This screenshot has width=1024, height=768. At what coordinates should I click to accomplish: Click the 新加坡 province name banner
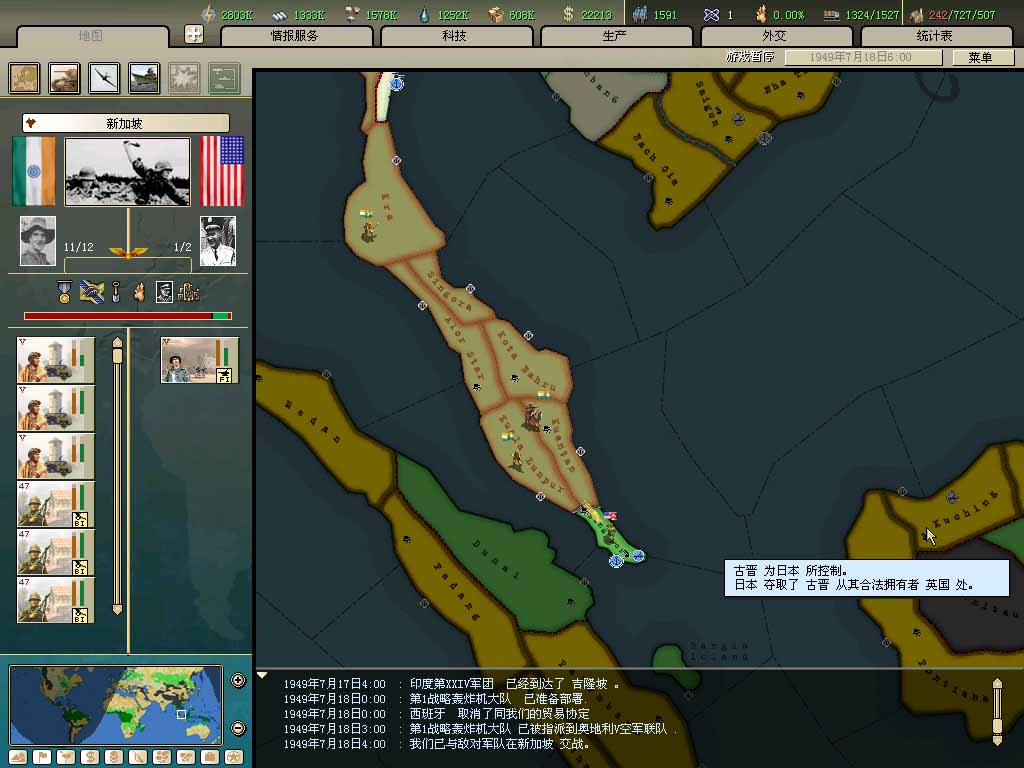[x=125, y=123]
